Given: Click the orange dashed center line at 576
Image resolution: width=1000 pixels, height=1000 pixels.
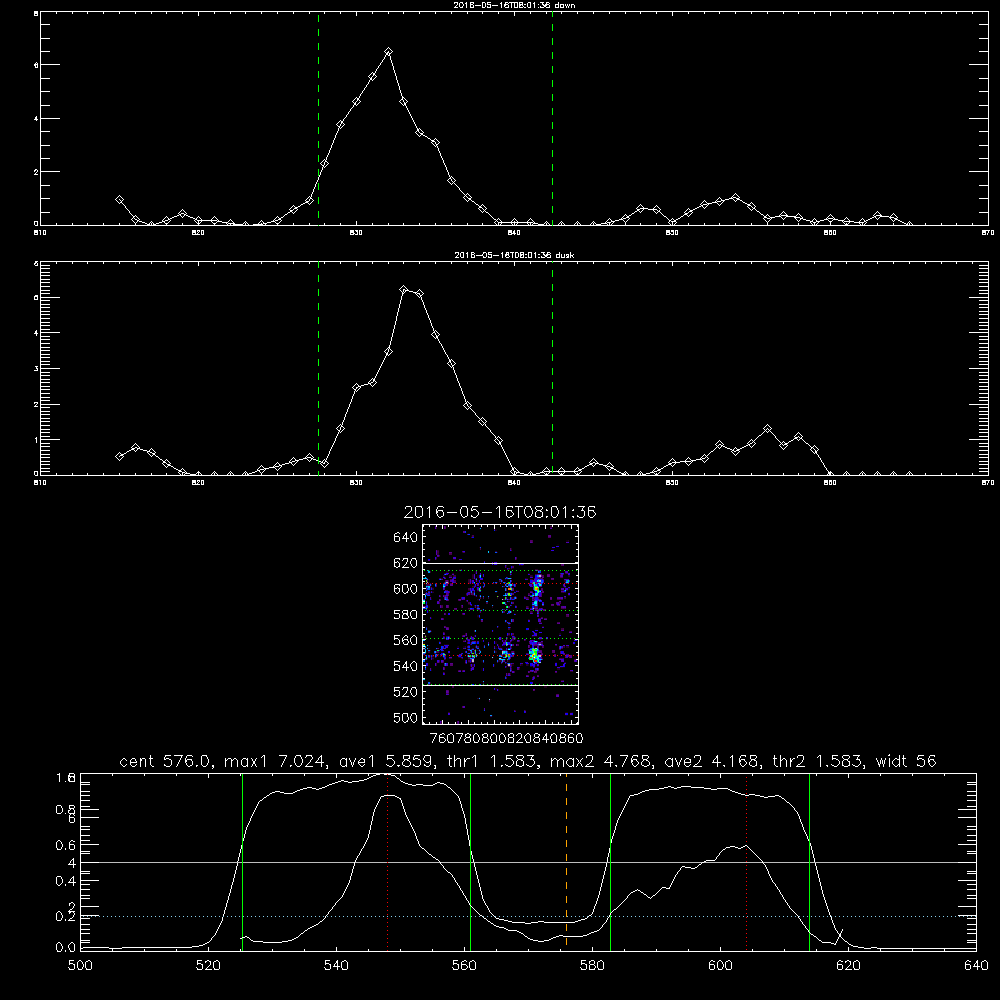Looking at the screenshot, I should click(566, 862).
